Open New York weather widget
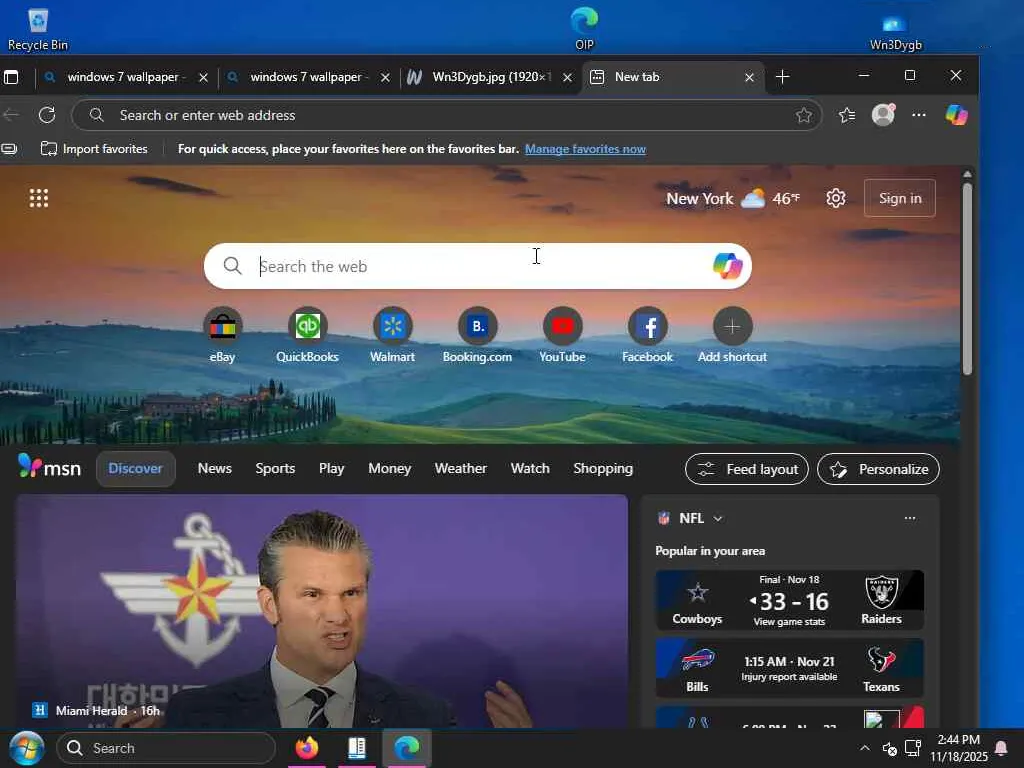 click(x=733, y=198)
